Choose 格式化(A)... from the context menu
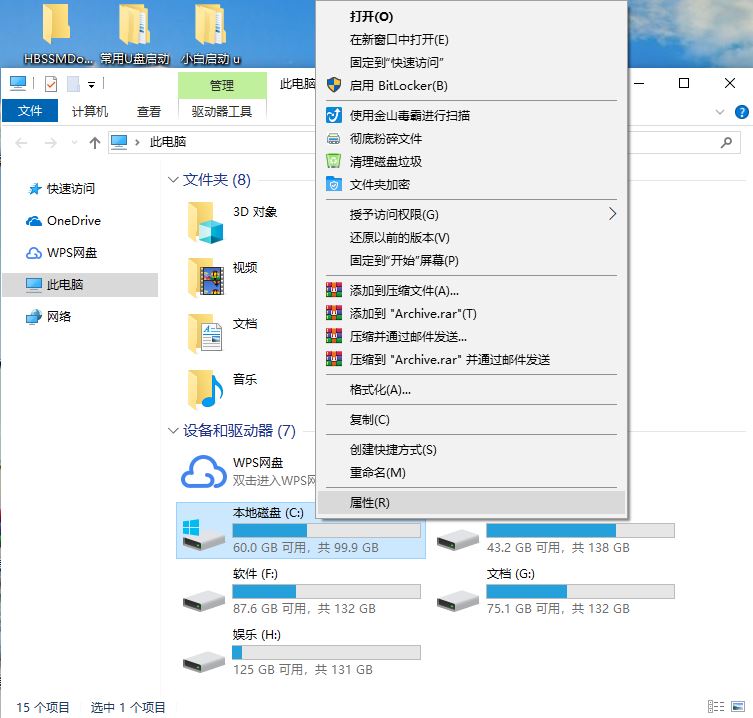Image resolution: width=753 pixels, height=718 pixels. pyautogui.click(x=380, y=389)
